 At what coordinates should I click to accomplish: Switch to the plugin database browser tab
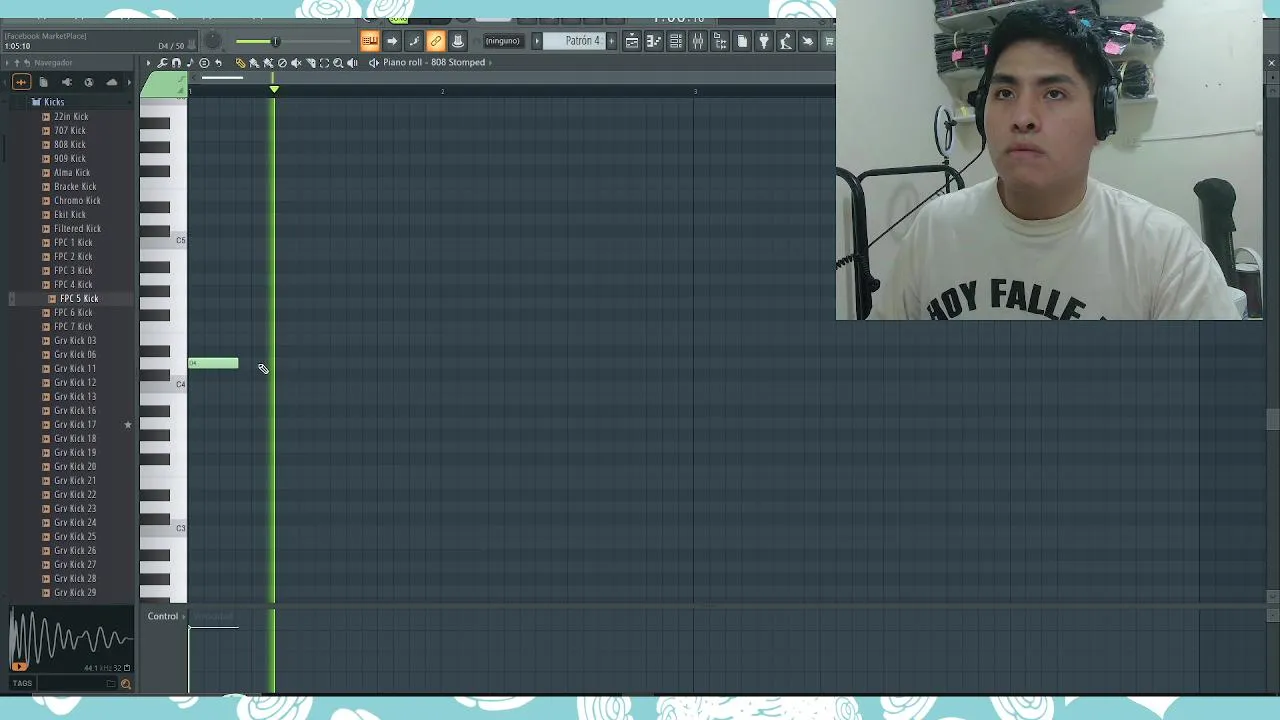(66, 82)
